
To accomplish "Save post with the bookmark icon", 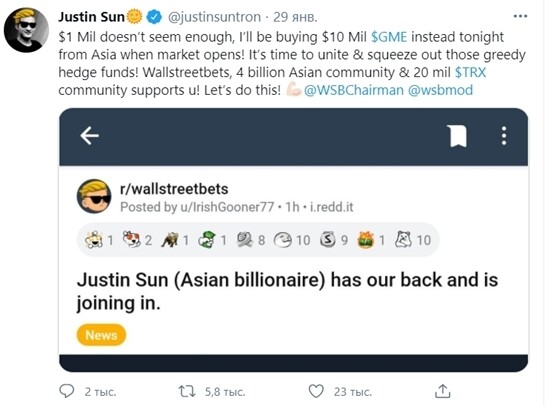I will click(x=457, y=135).
